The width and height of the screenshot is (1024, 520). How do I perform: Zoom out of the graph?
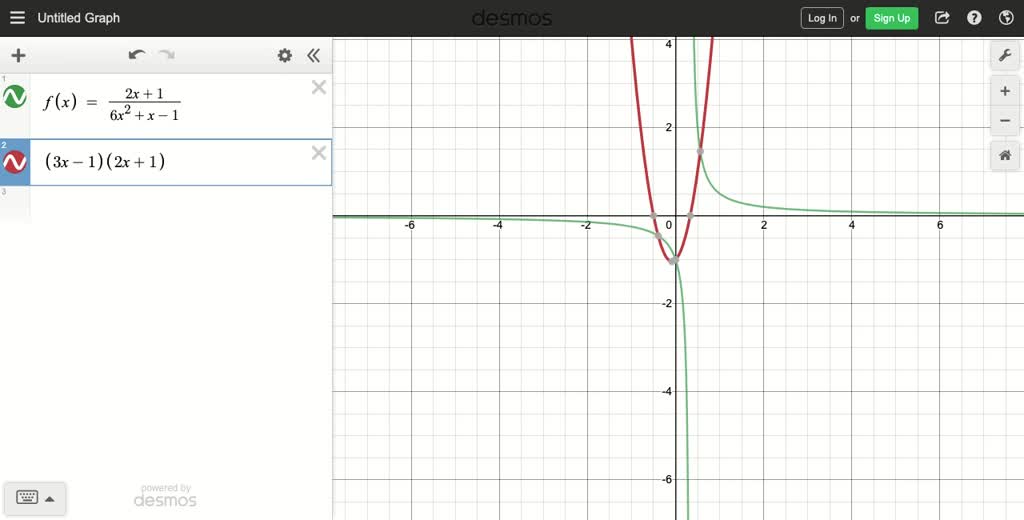pyautogui.click(x=1005, y=121)
